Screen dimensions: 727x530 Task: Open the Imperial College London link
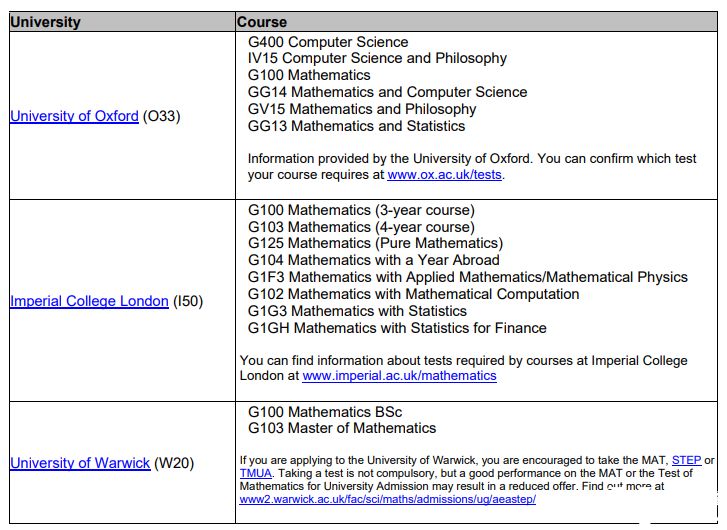[x=89, y=301]
